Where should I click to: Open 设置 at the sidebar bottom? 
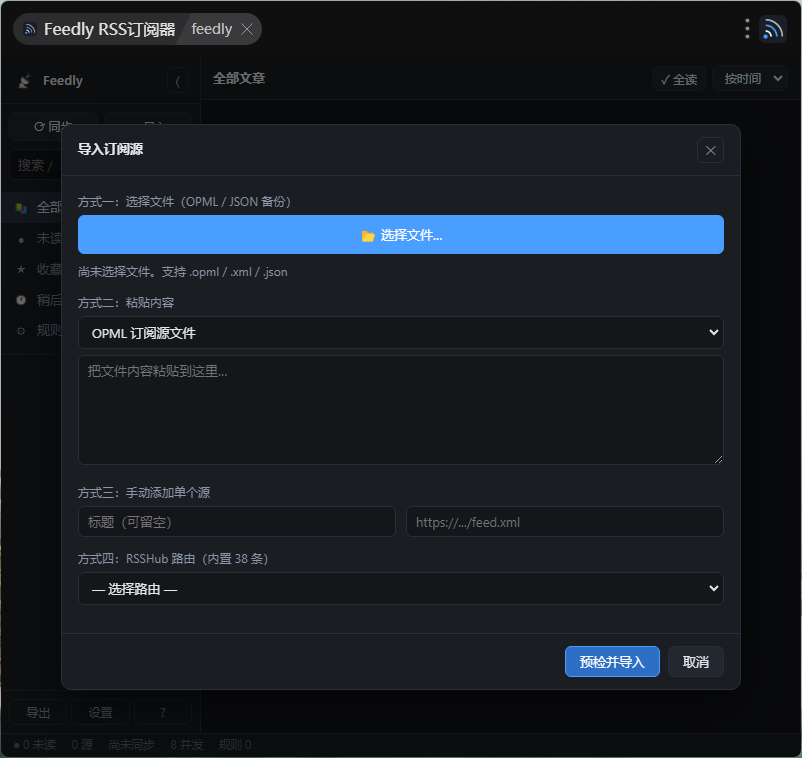(100, 712)
